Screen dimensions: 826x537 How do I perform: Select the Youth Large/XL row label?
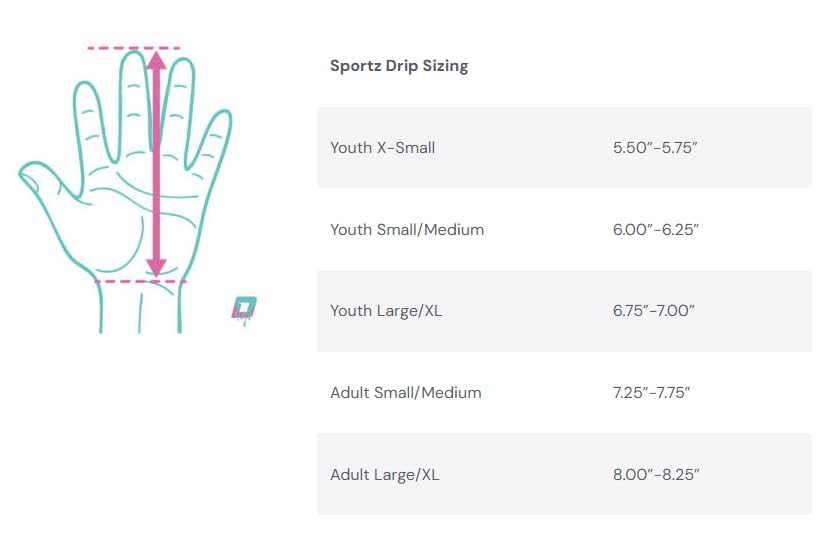click(x=386, y=311)
